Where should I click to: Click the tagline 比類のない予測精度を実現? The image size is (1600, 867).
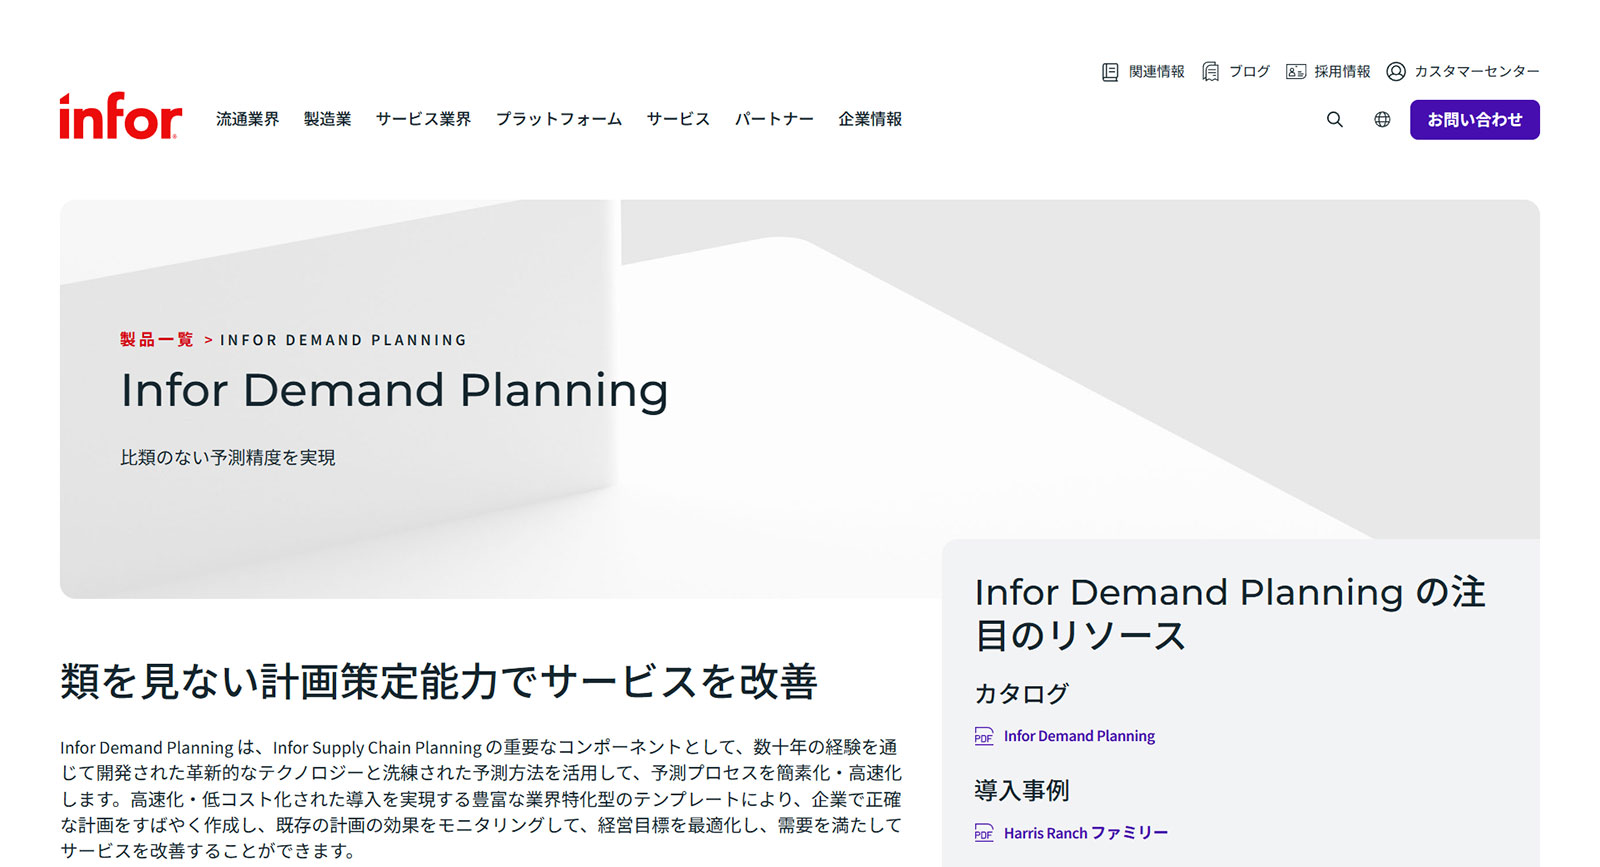pyautogui.click(x=228, y=458)
